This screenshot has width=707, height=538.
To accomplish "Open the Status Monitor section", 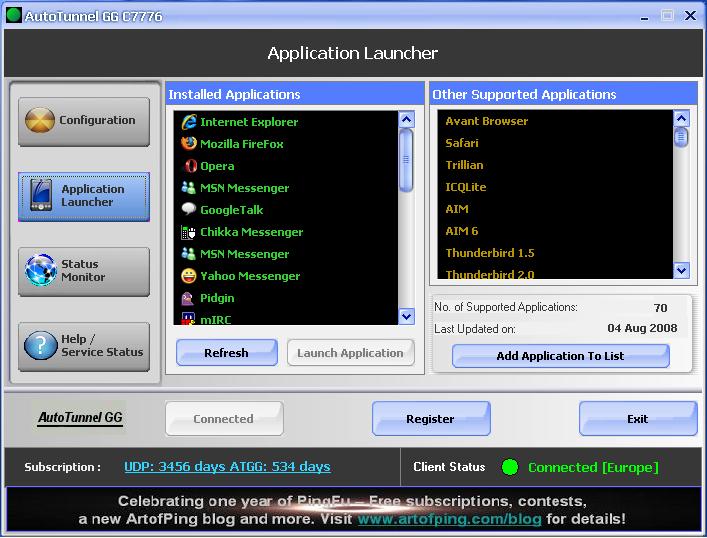I will tap(84, 271).
